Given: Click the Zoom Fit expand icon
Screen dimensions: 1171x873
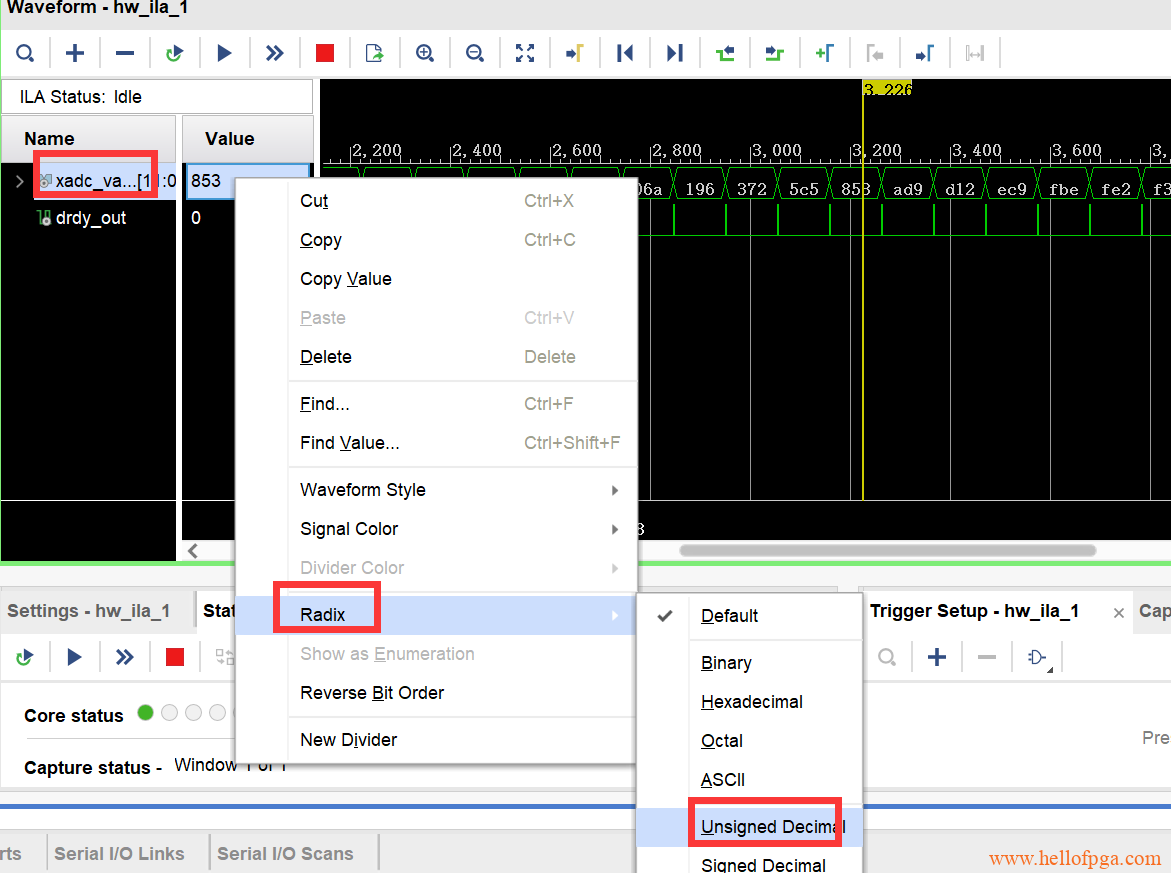Looking at the screenshot, I should (525, 54).
